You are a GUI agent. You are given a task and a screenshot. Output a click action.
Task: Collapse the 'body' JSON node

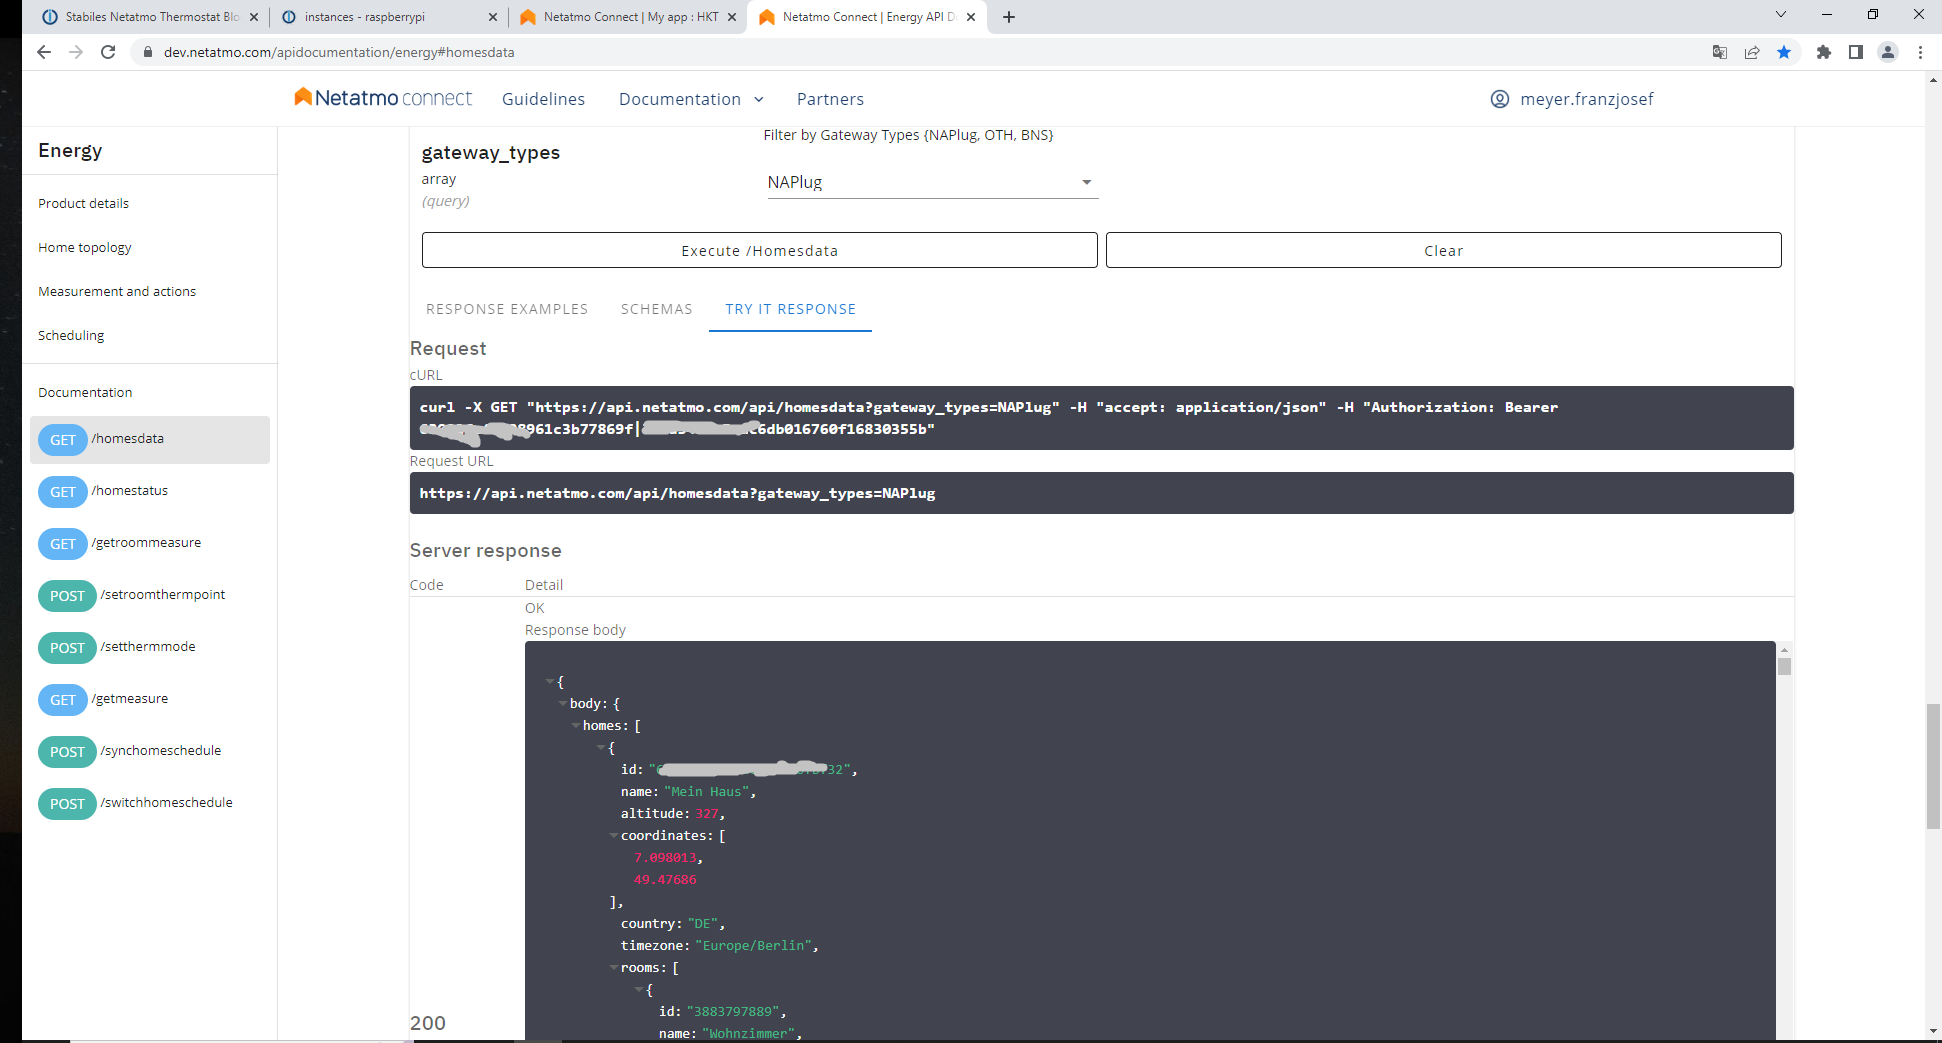click(x=563, y=704)
